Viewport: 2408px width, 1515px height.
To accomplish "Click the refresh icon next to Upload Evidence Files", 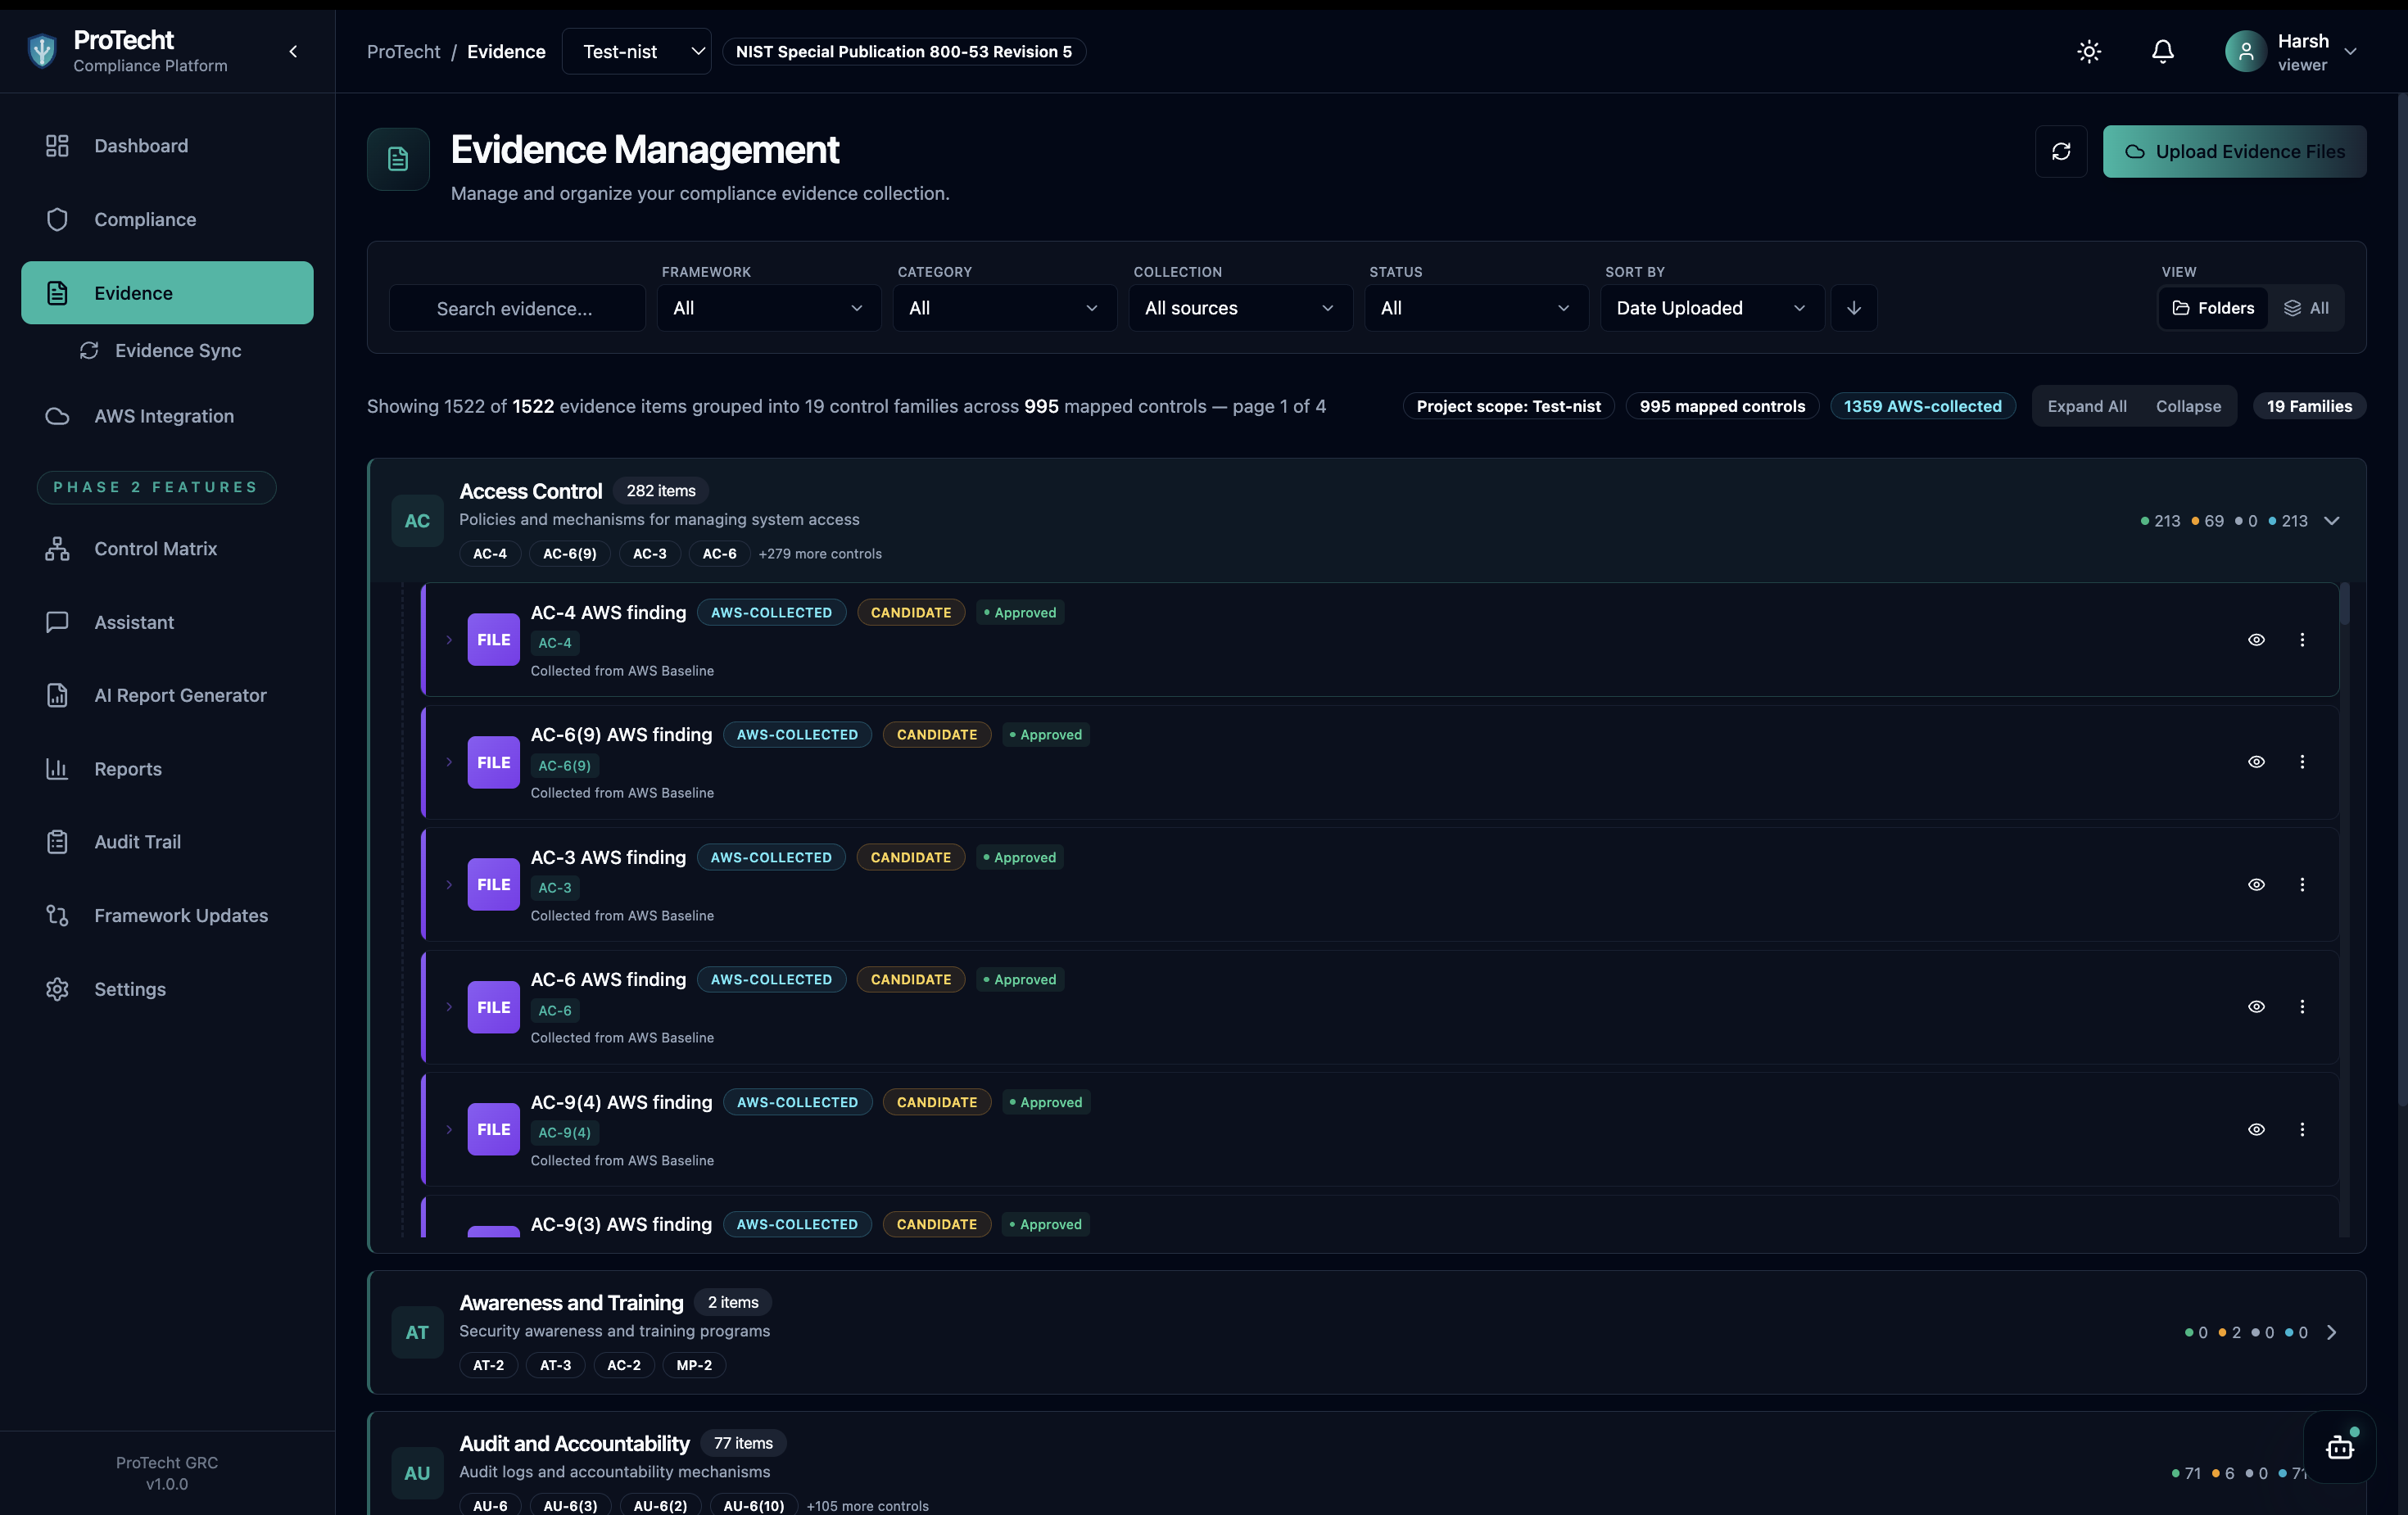I will coord(2061,151).
